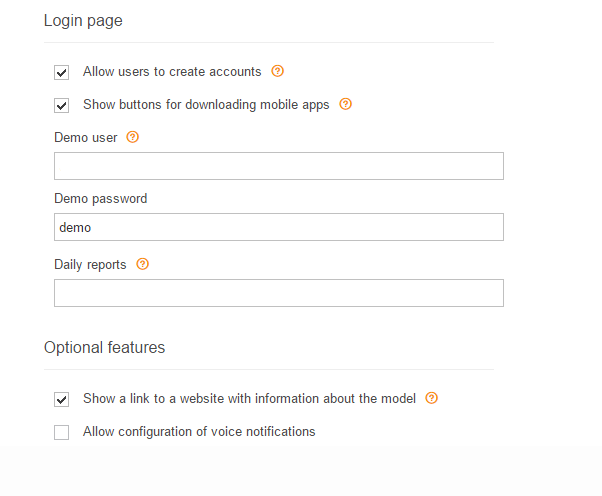
Task: Focus the Demo user text field
Action: point(279,166)
